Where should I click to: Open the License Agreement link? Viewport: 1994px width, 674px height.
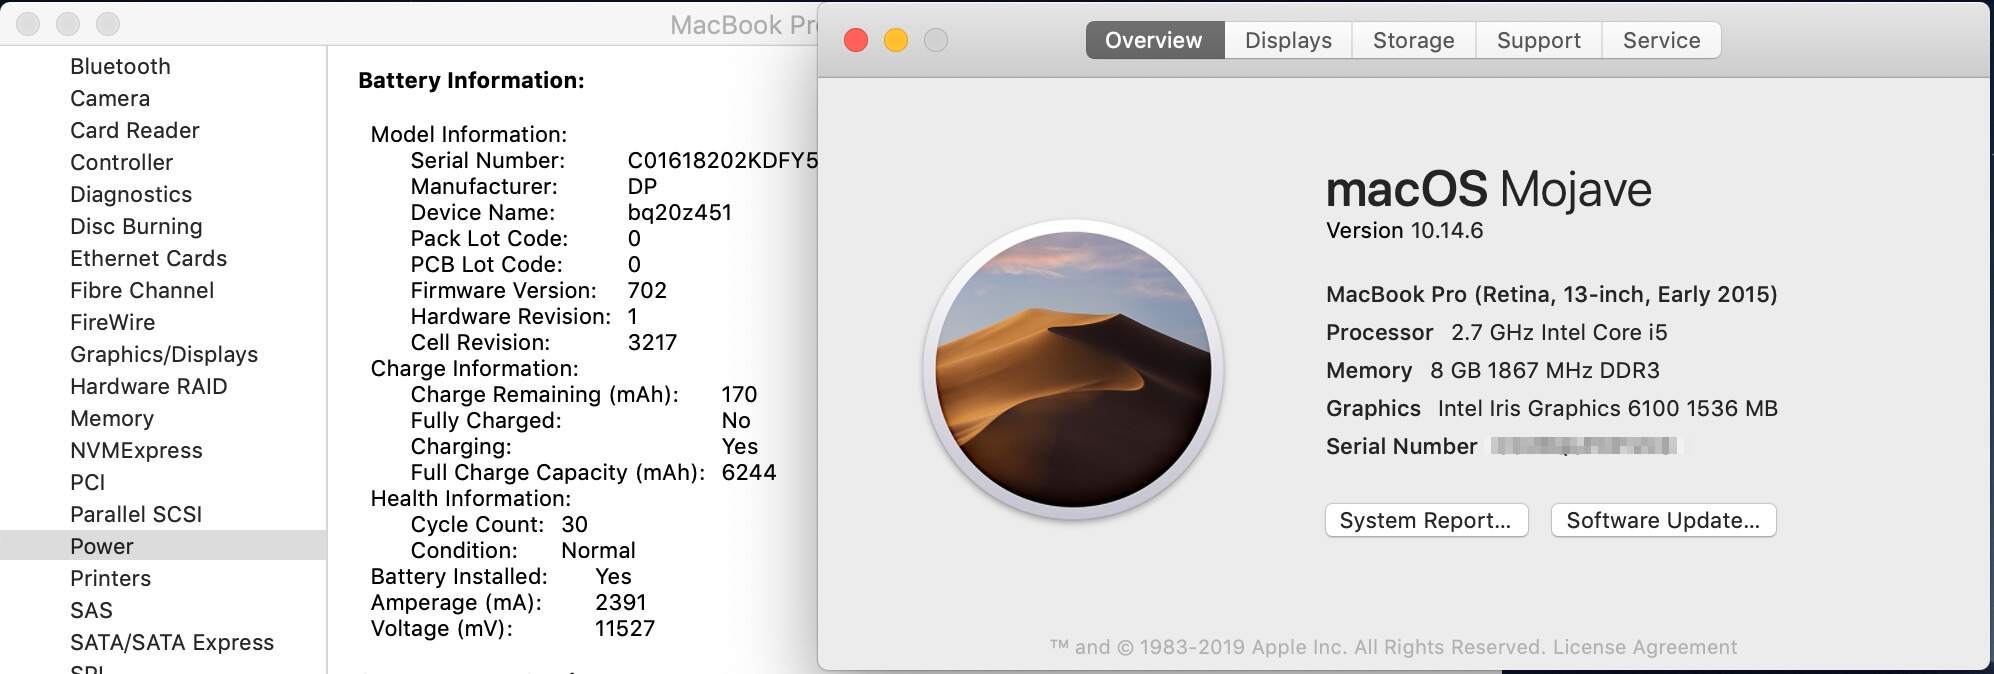click(x=1645, y=647)
